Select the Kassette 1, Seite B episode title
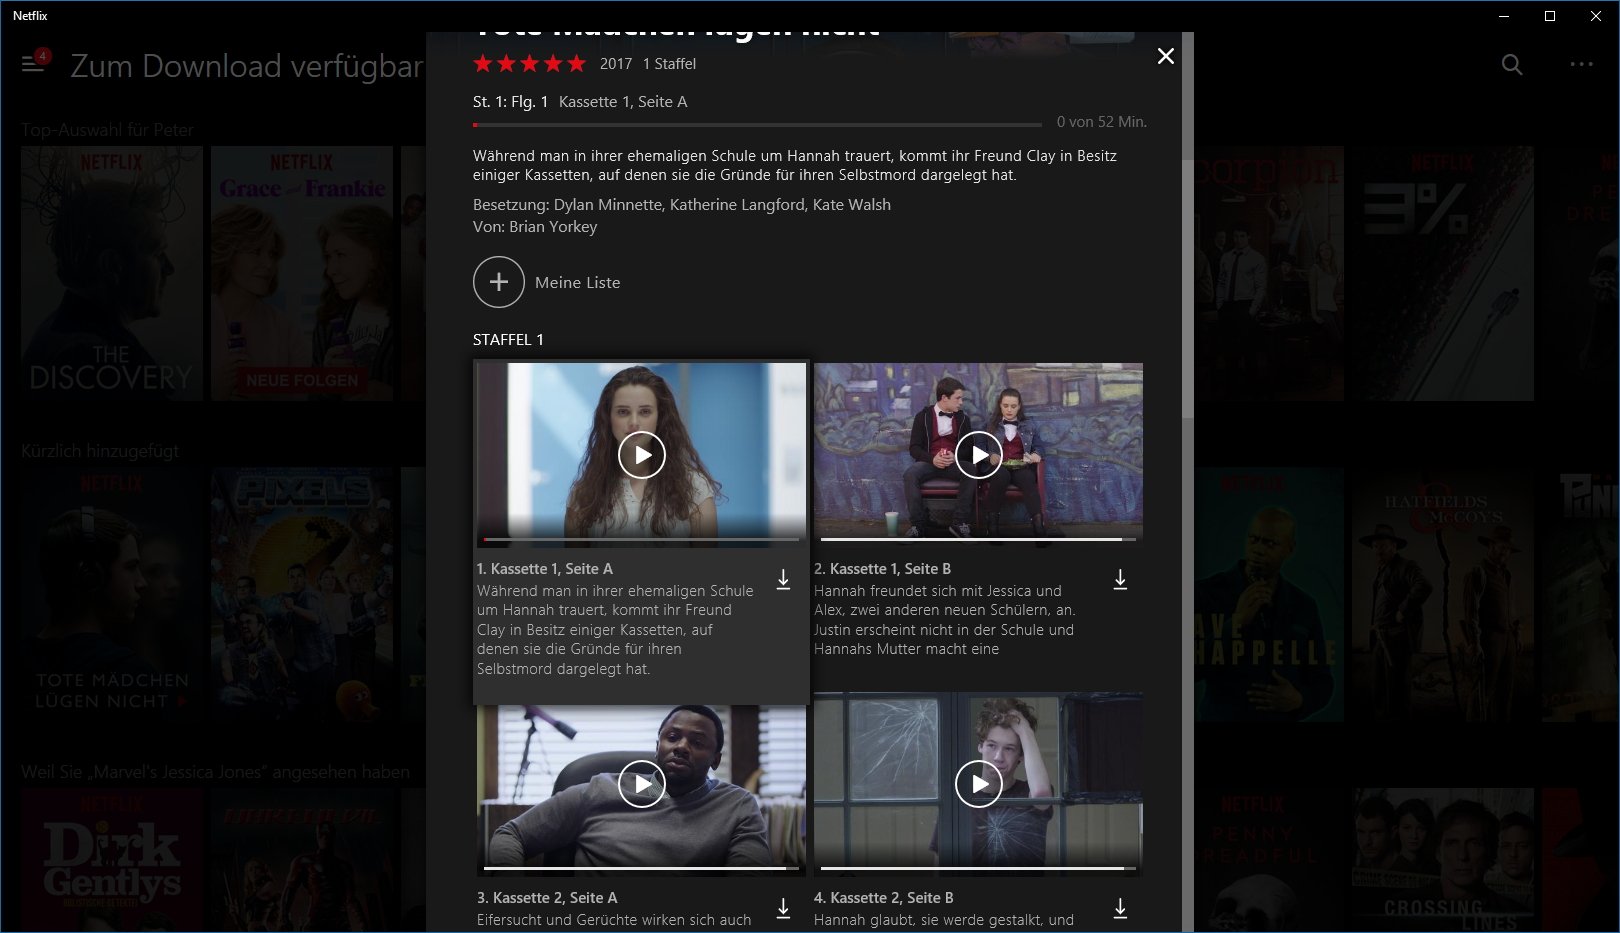Viewport: 1620px width, 933px height. pos(882,569)
